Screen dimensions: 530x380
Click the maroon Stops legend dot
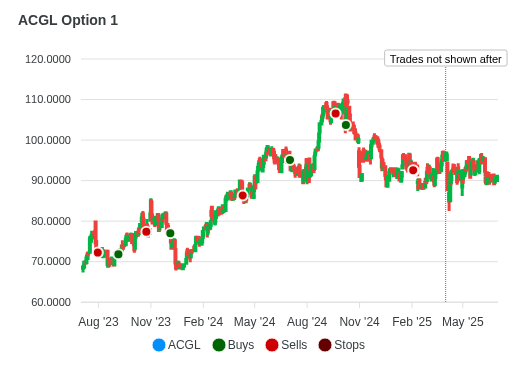click(325, 345)
